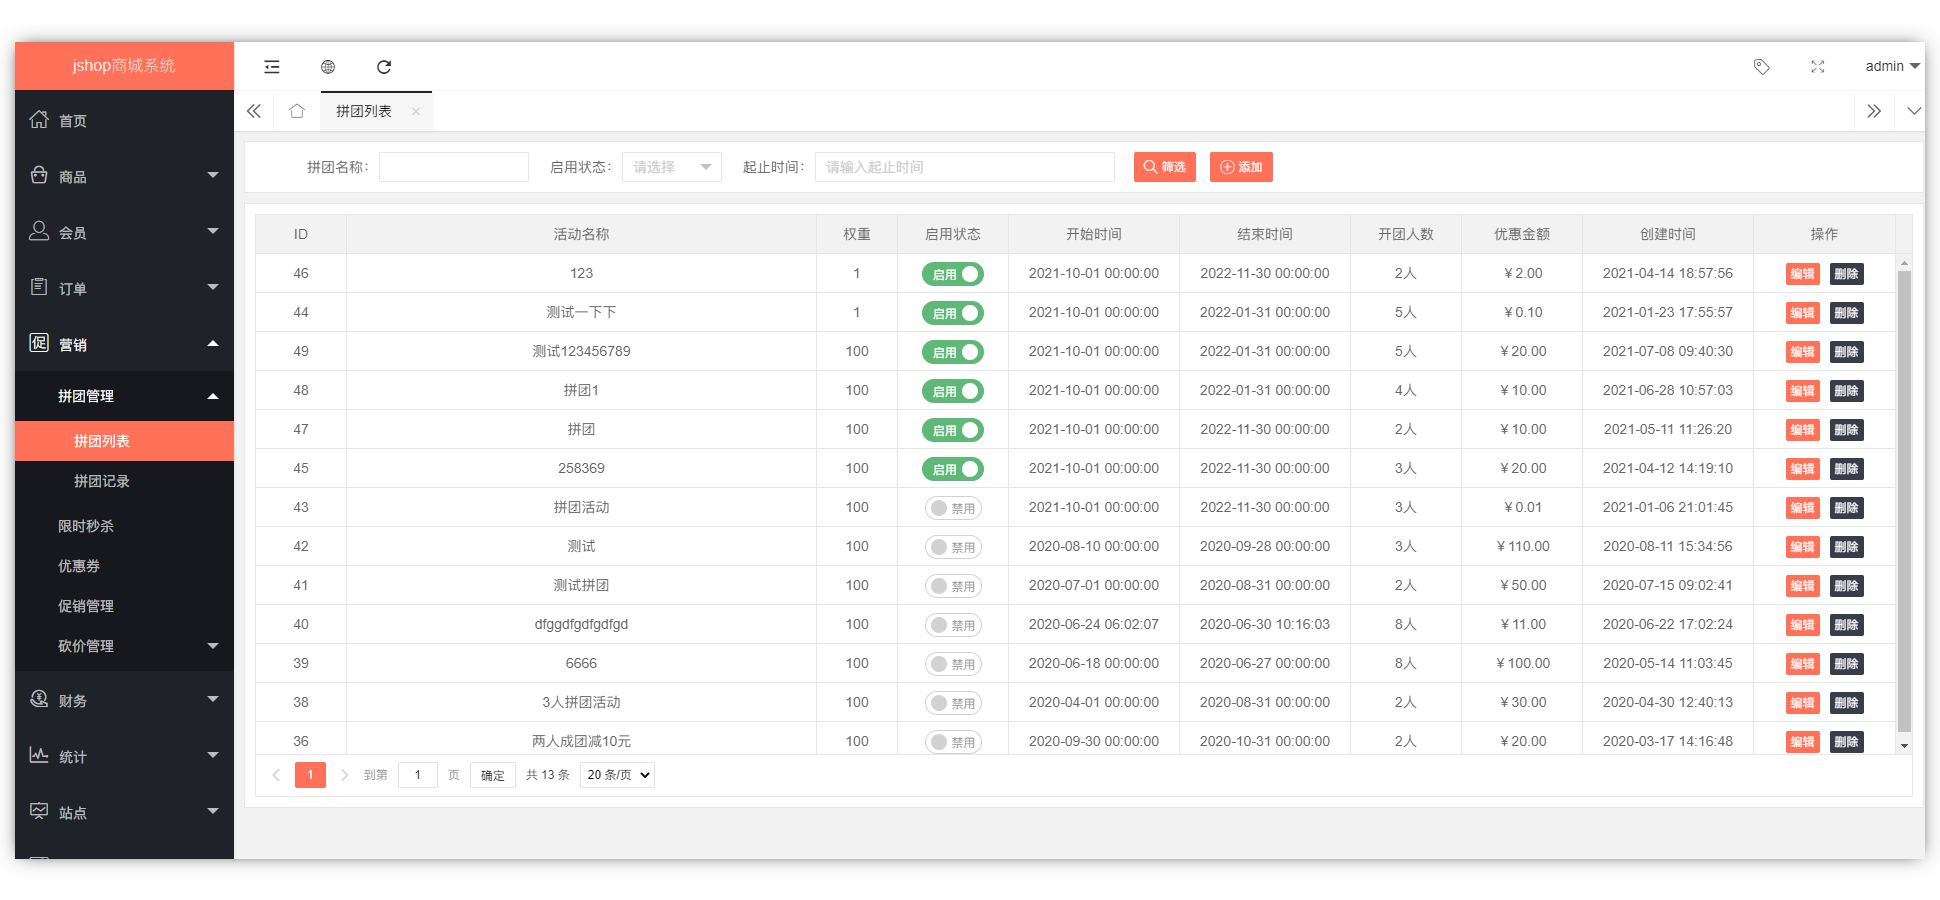Go to previous page arrow in pagination
Screen dimensions: 1940x900
tap(276, 775)
